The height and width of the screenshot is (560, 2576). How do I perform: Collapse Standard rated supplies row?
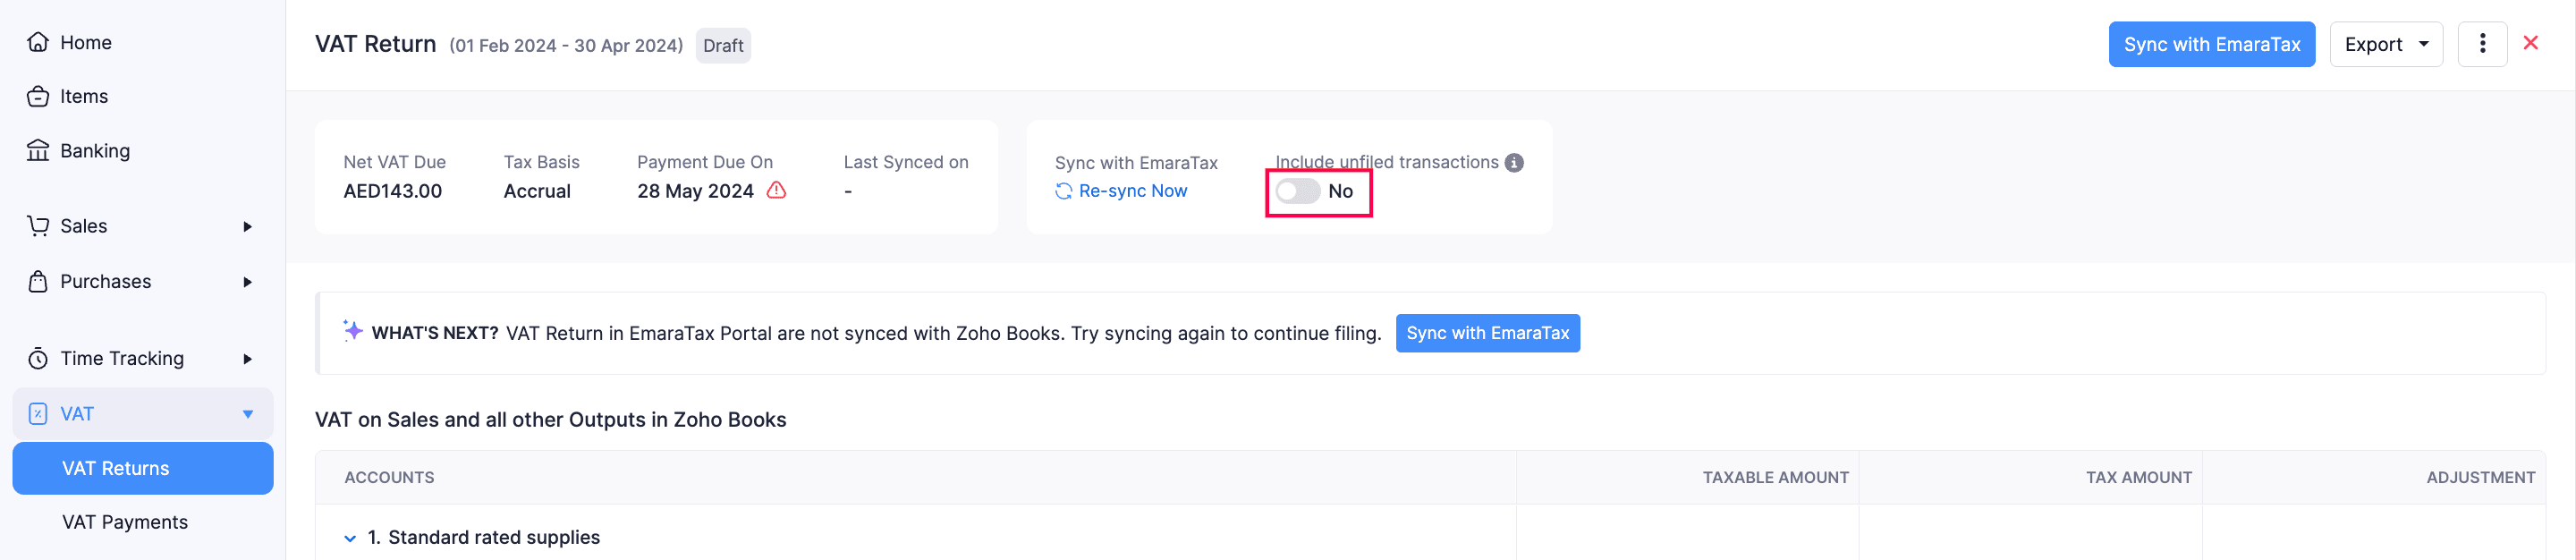350,538
